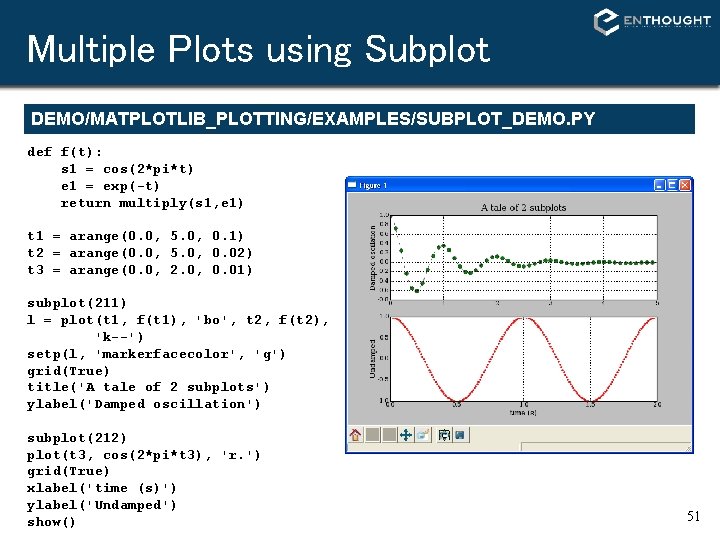The width and height of the screenshot is (720, 540).
Task: Click the setp markerfacecolor code line
Action: click(156, 354)
